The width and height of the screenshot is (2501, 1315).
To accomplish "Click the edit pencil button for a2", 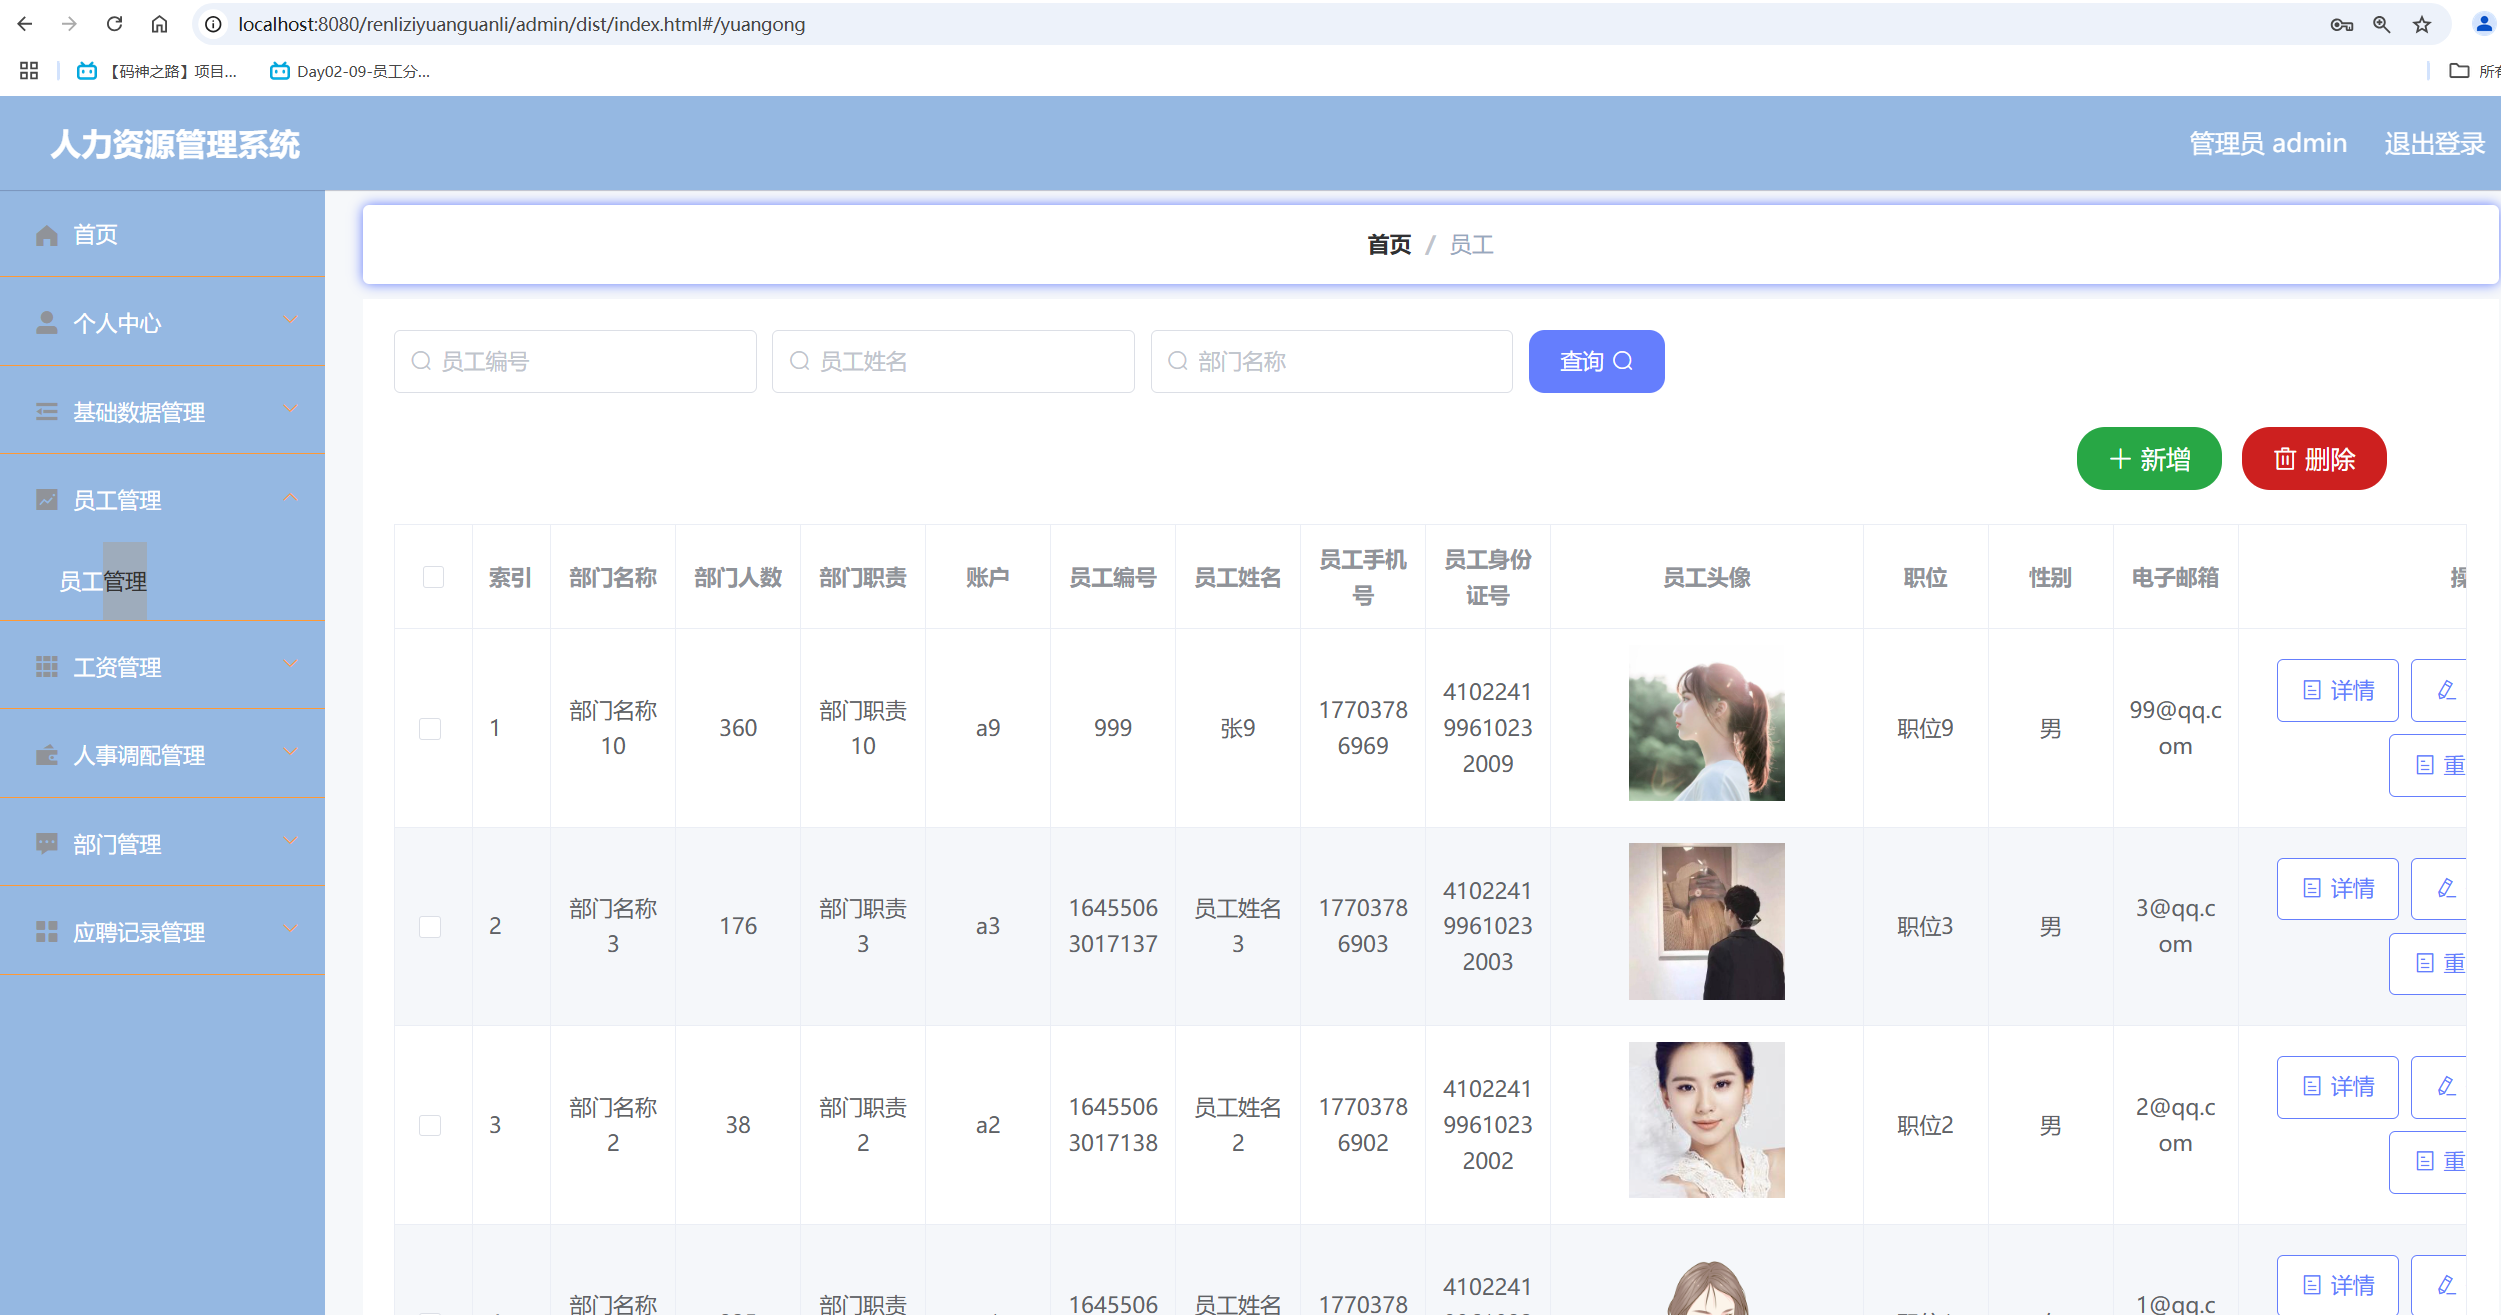I will click(x=2440, y=1086).
